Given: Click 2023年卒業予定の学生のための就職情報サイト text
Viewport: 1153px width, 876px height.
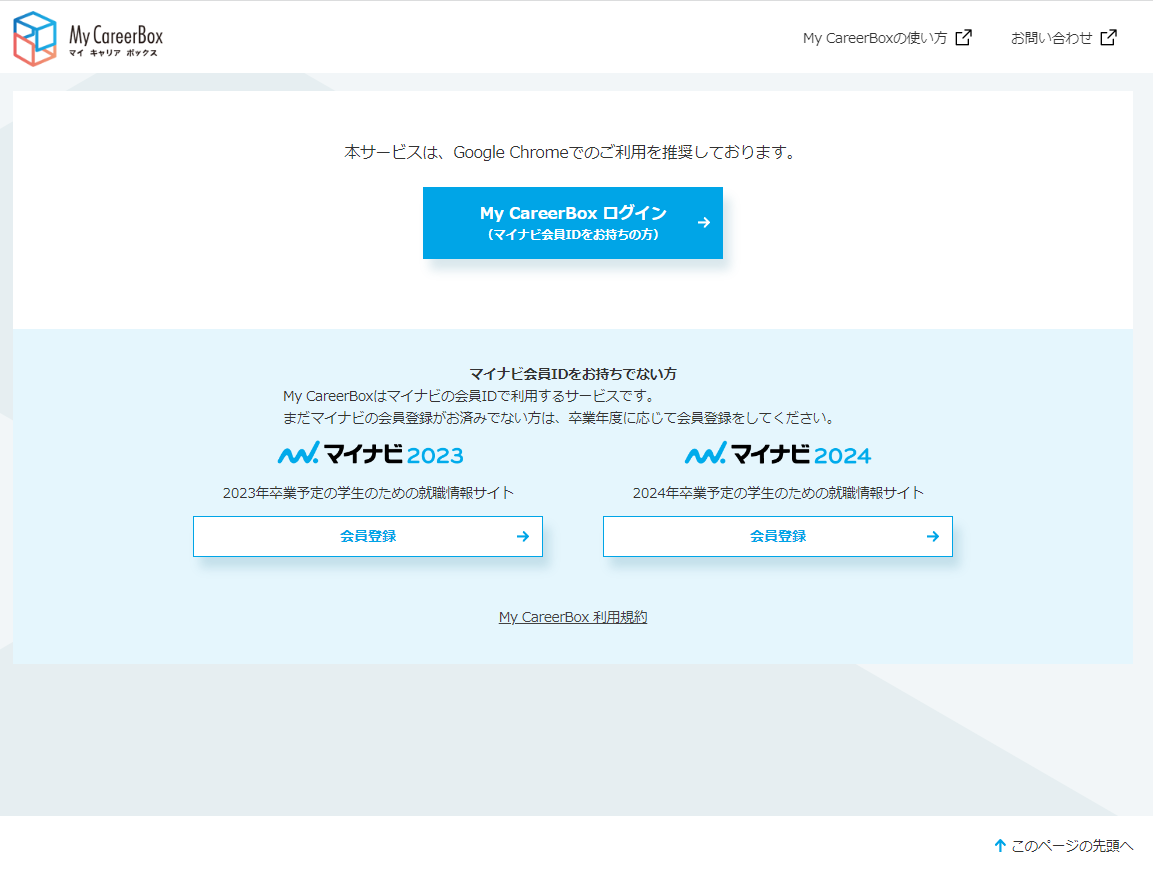Looking at the screenshot, I should click(x=368, y=493).
